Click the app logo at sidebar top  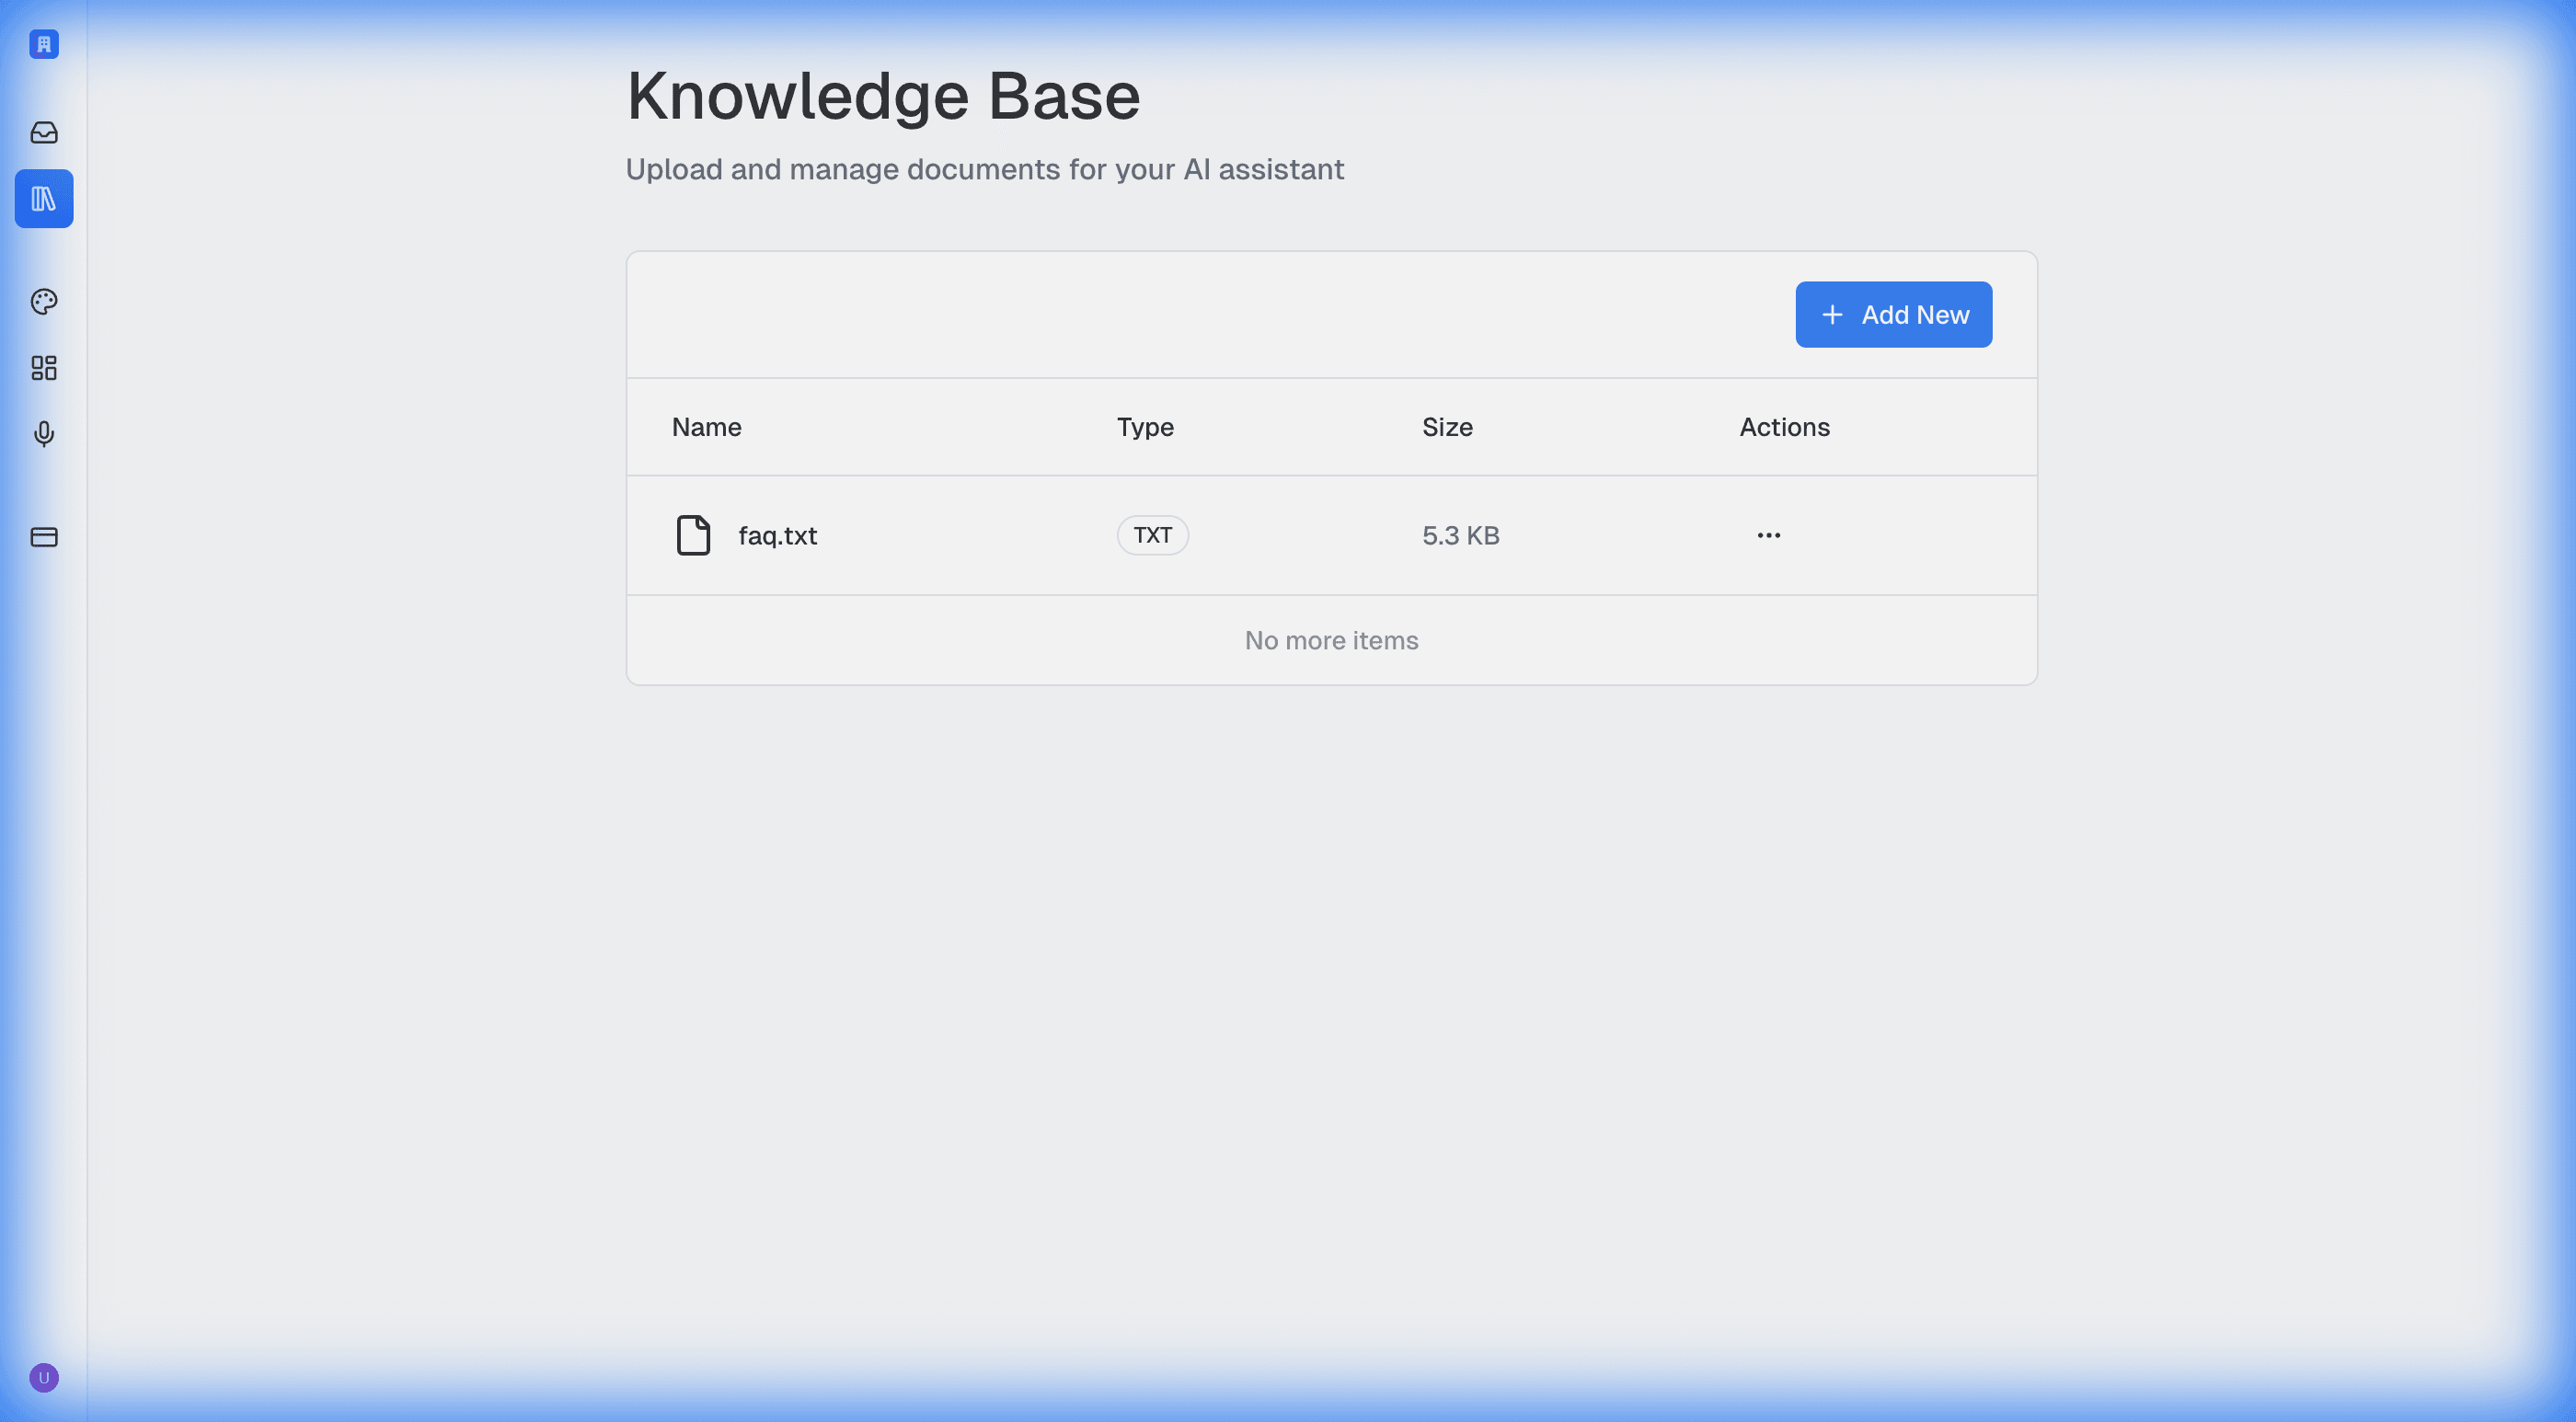pos(43,44)
